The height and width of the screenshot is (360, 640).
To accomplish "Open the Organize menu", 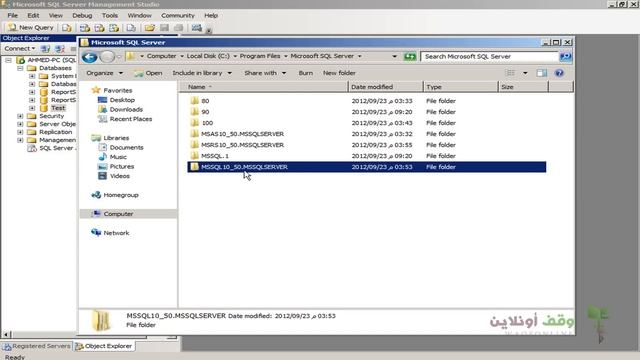I will [104, 73].
